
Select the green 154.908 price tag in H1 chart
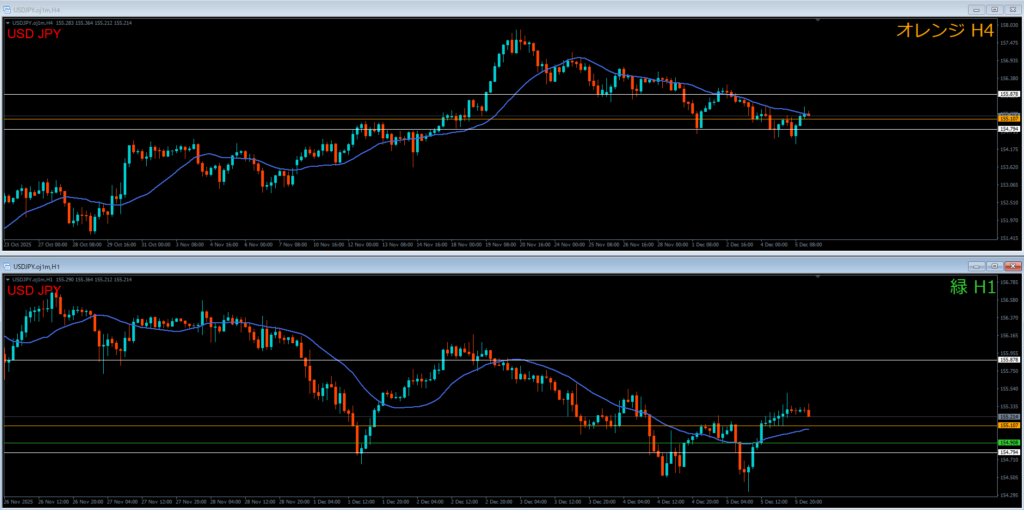(x=1008, y=442)
